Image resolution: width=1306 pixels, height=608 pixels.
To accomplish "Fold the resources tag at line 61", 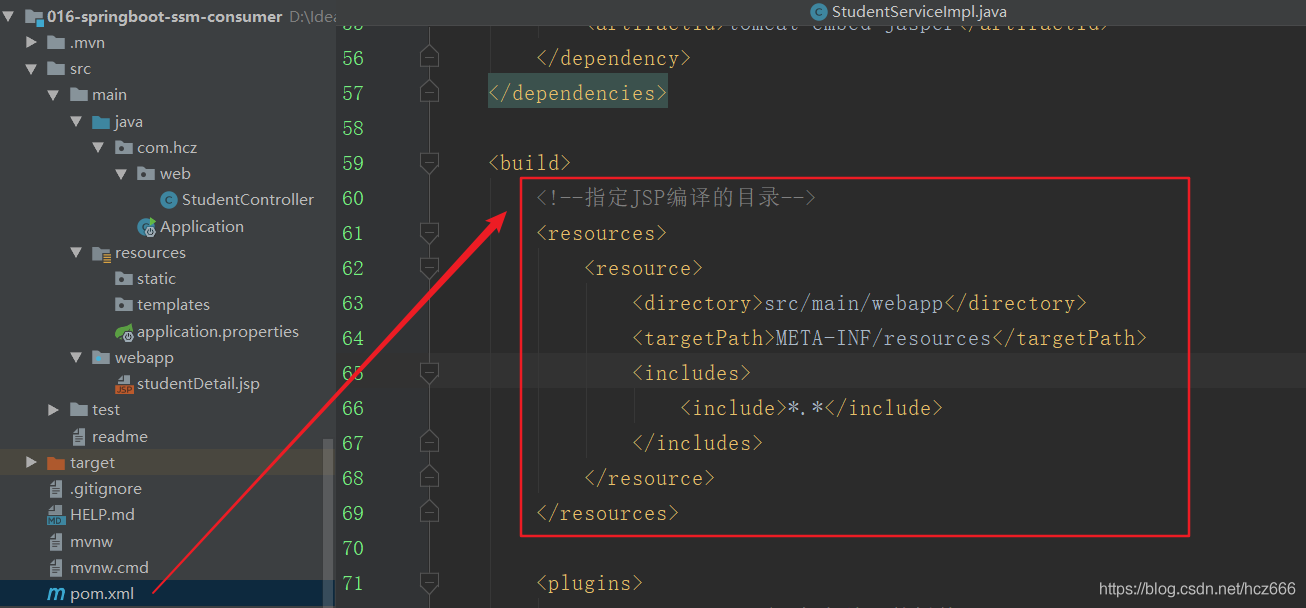I will (x=429, y=233).
